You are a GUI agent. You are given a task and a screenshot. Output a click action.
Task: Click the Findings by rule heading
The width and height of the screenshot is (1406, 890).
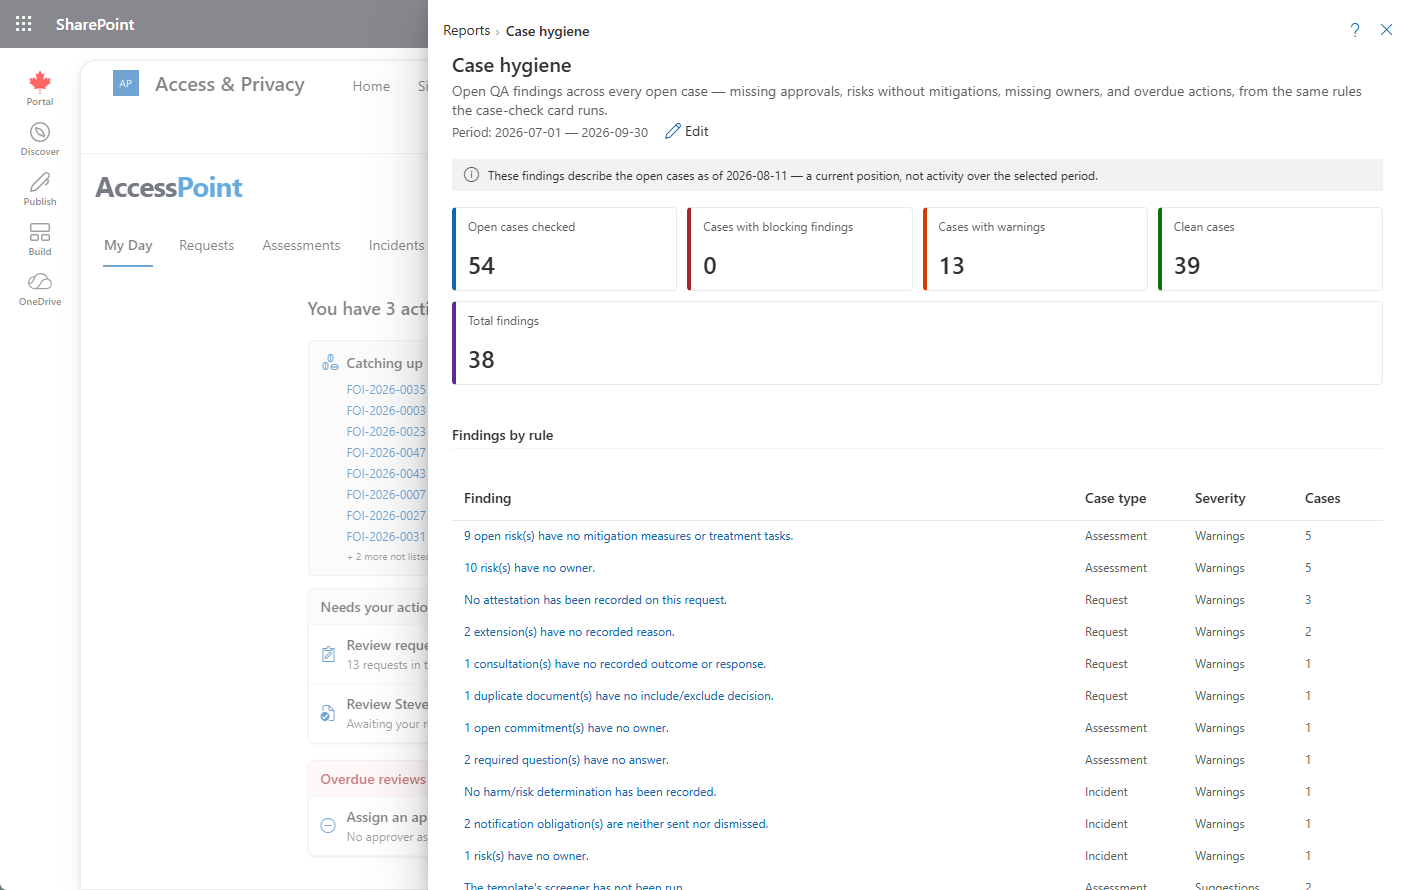point(502,435)
